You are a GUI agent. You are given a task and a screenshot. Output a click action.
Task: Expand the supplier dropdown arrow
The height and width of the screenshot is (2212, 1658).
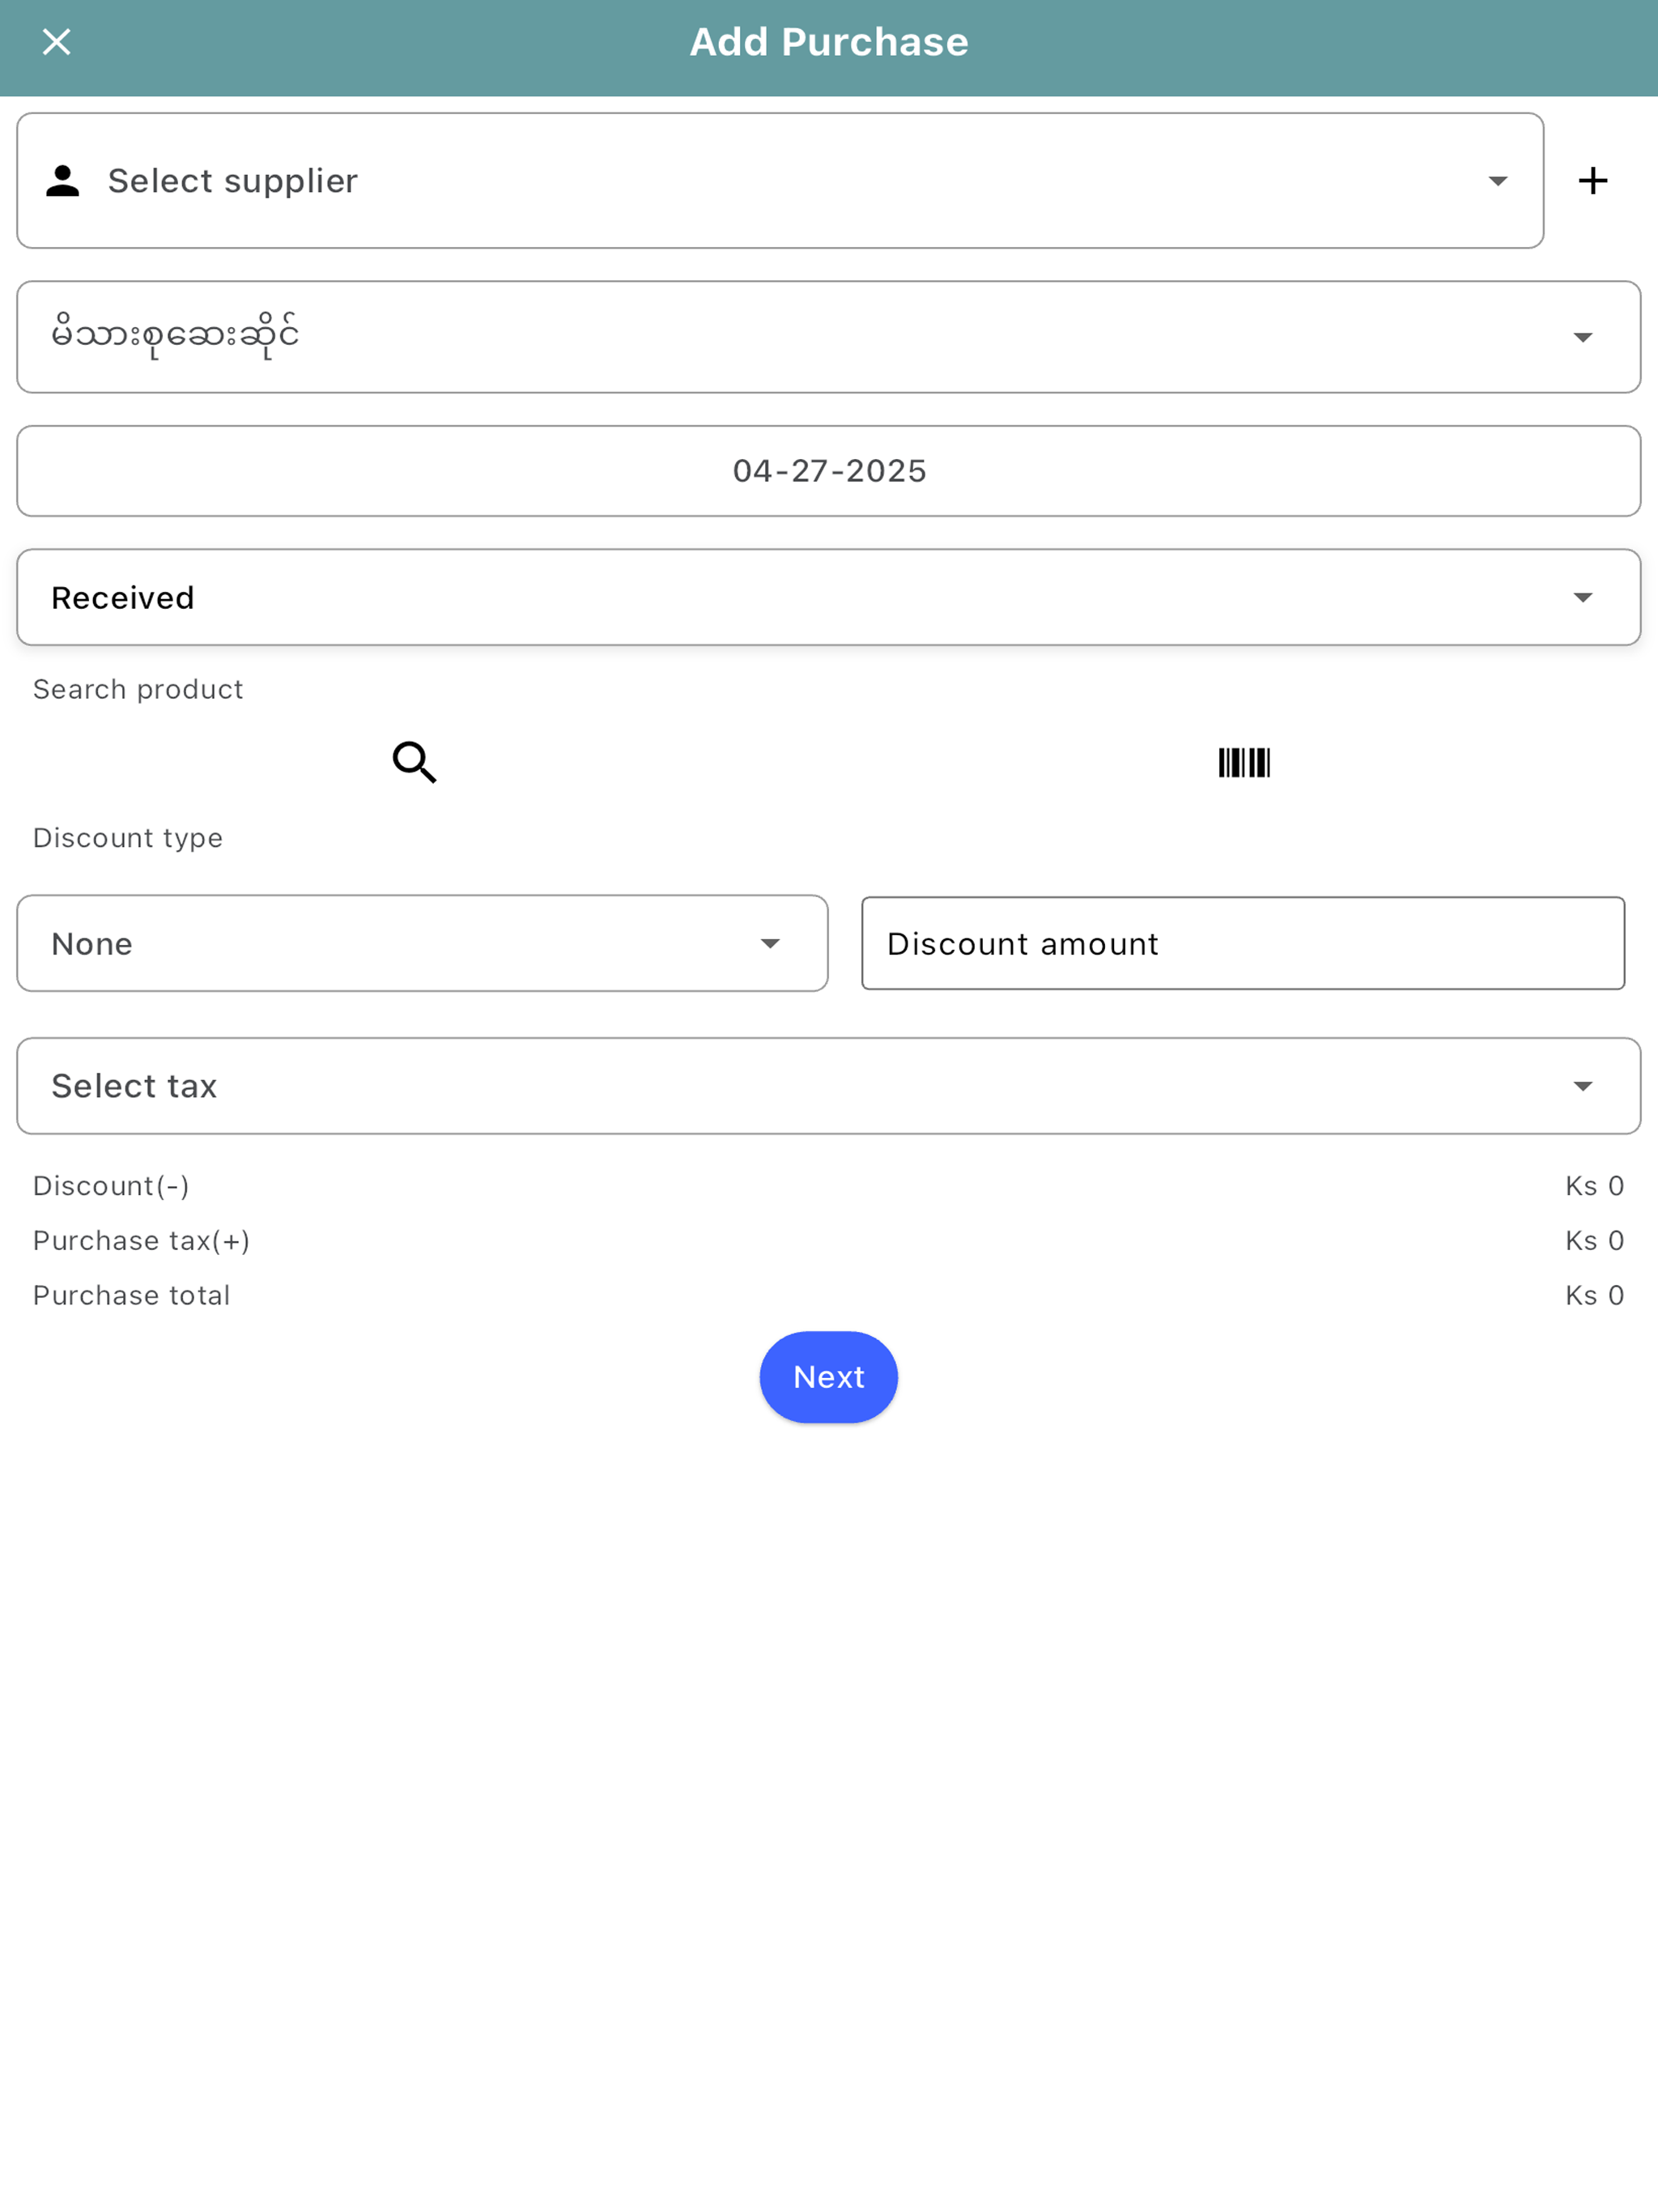click(1497, 181)
